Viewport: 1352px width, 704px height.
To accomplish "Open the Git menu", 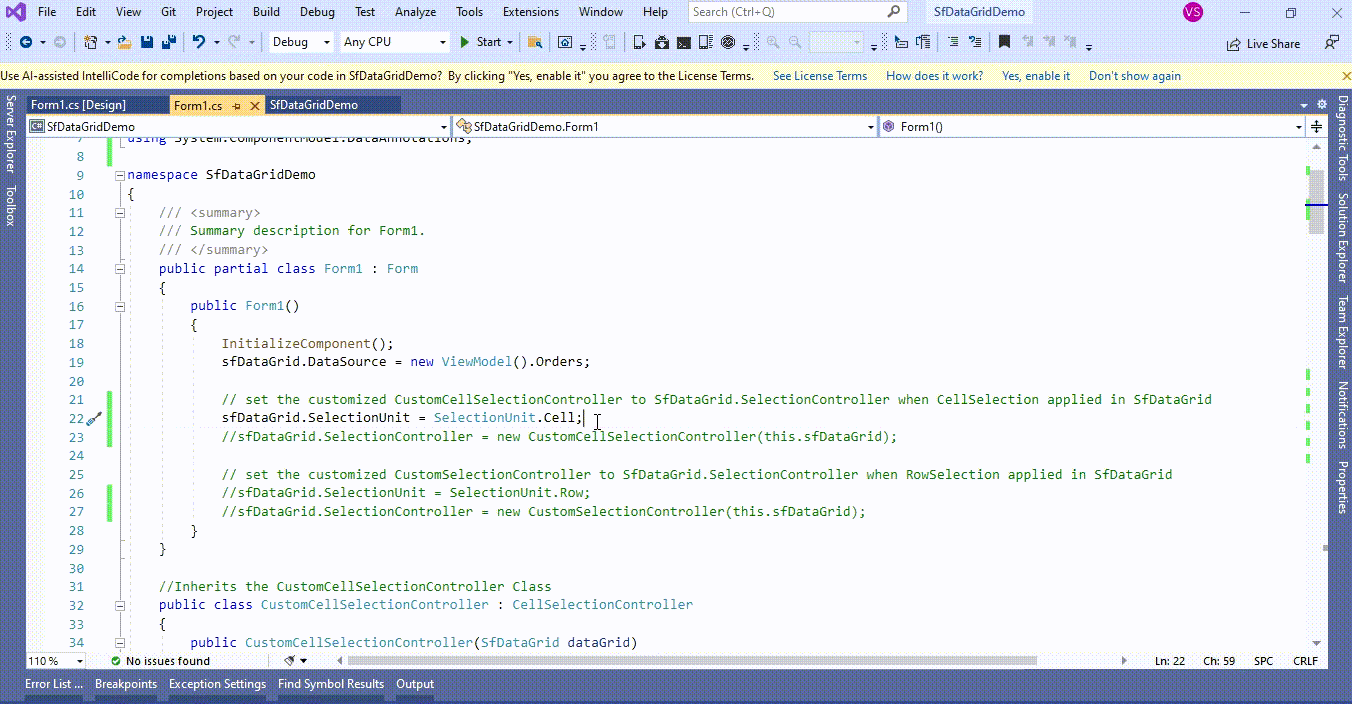I will [169, 12].
